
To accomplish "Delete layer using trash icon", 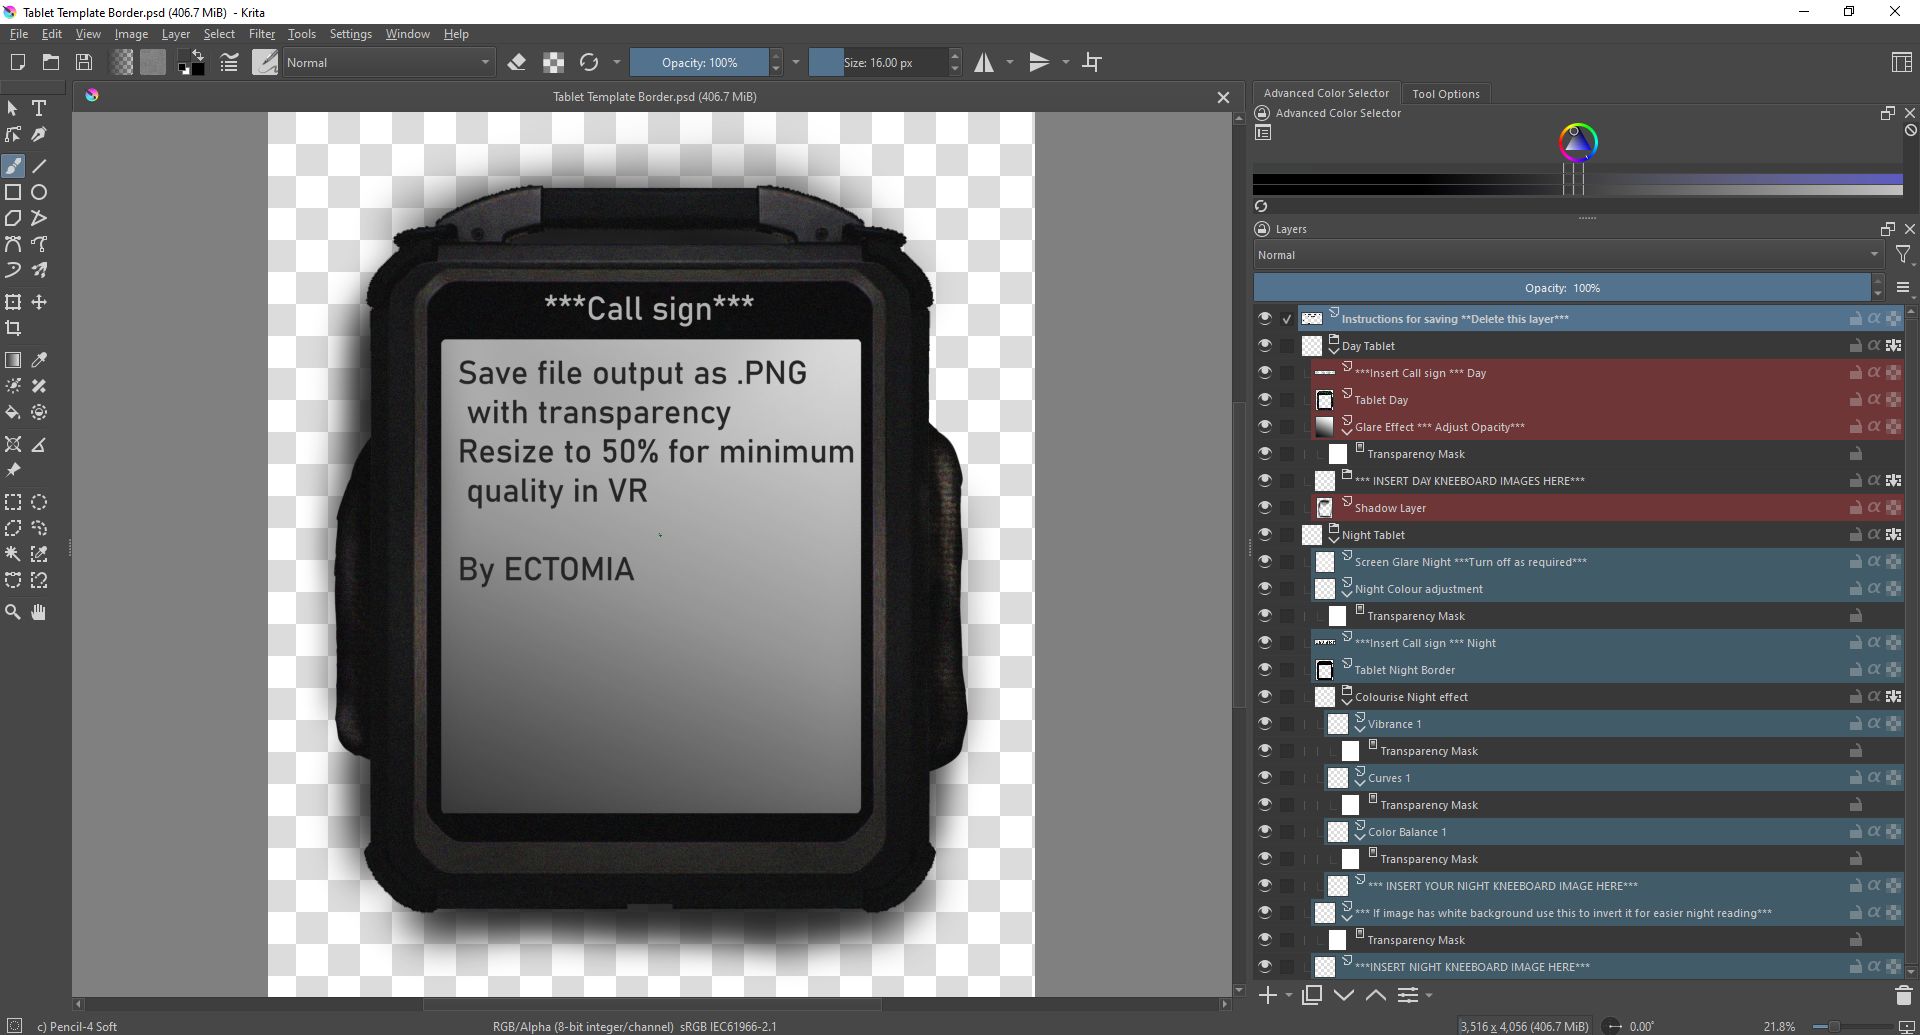I will [x=1903, y=995].
